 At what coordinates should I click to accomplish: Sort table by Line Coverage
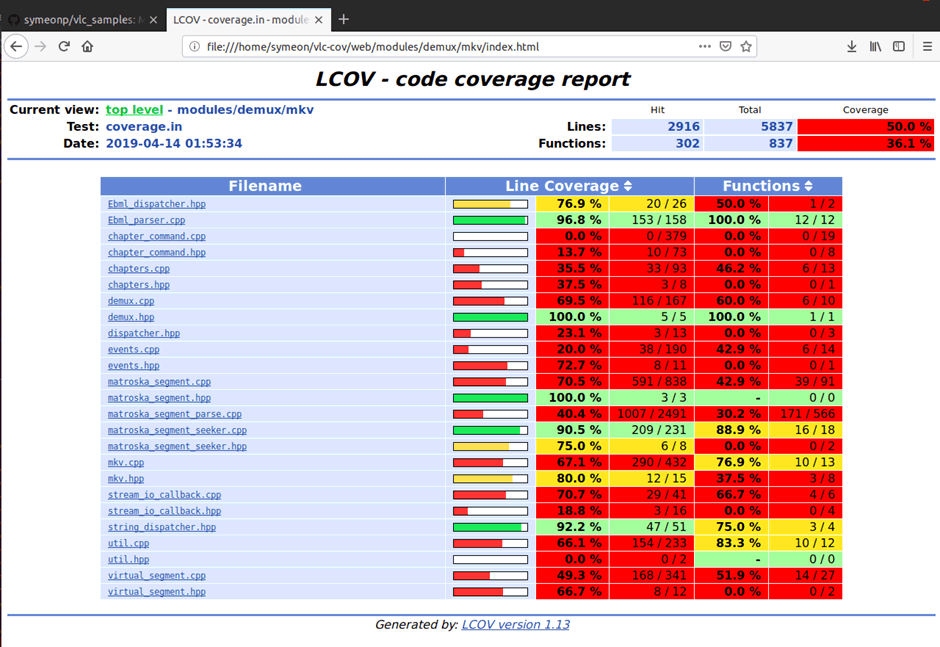(x=628, y=186)
